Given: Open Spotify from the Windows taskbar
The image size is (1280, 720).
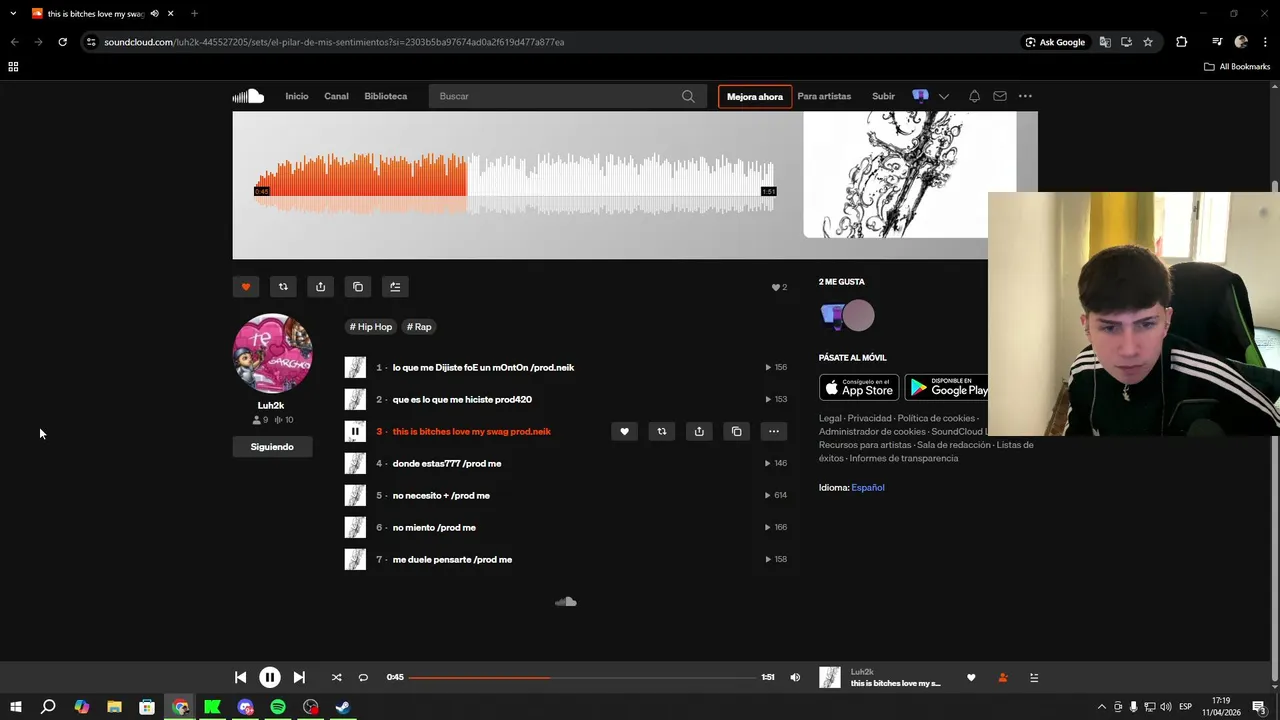Looking at the screenshot, I should click(278, 707).
